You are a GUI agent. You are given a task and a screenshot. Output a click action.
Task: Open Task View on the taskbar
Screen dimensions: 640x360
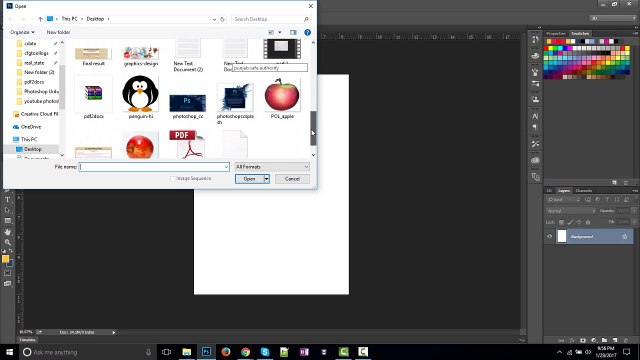[167, 352]
